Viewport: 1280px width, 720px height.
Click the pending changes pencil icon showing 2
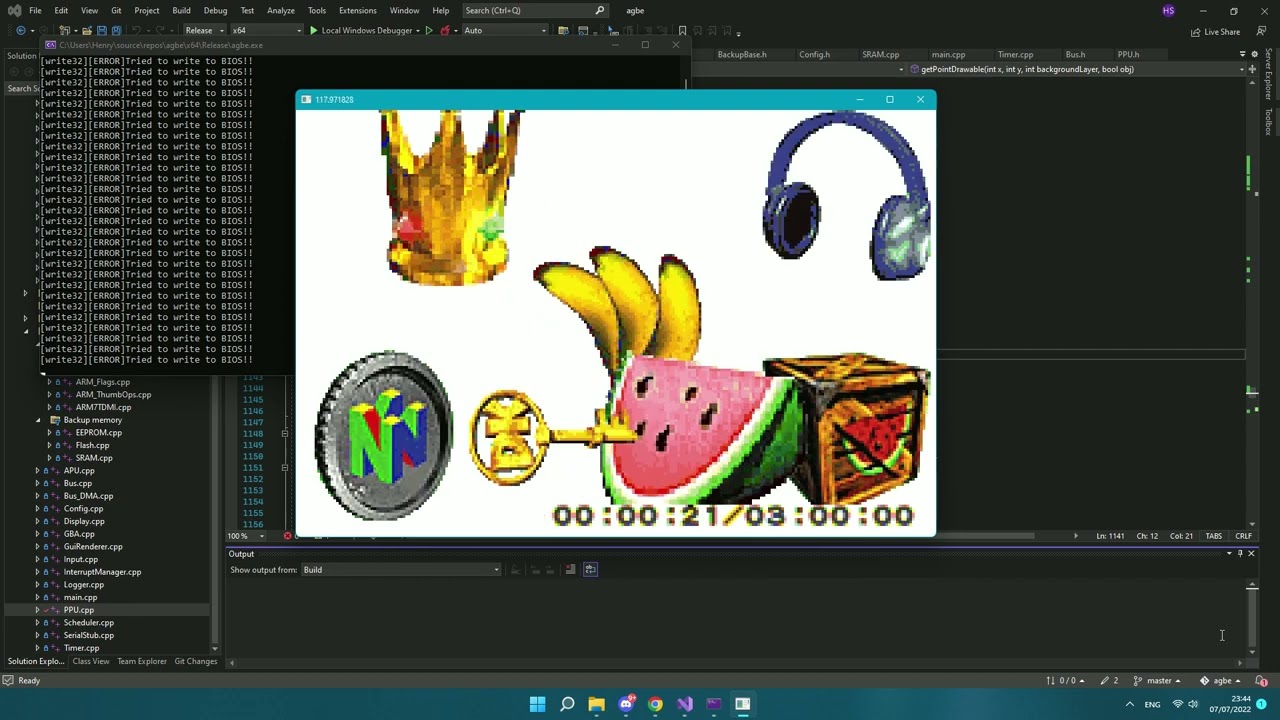pyautogui.click(x=1110, y=680)
